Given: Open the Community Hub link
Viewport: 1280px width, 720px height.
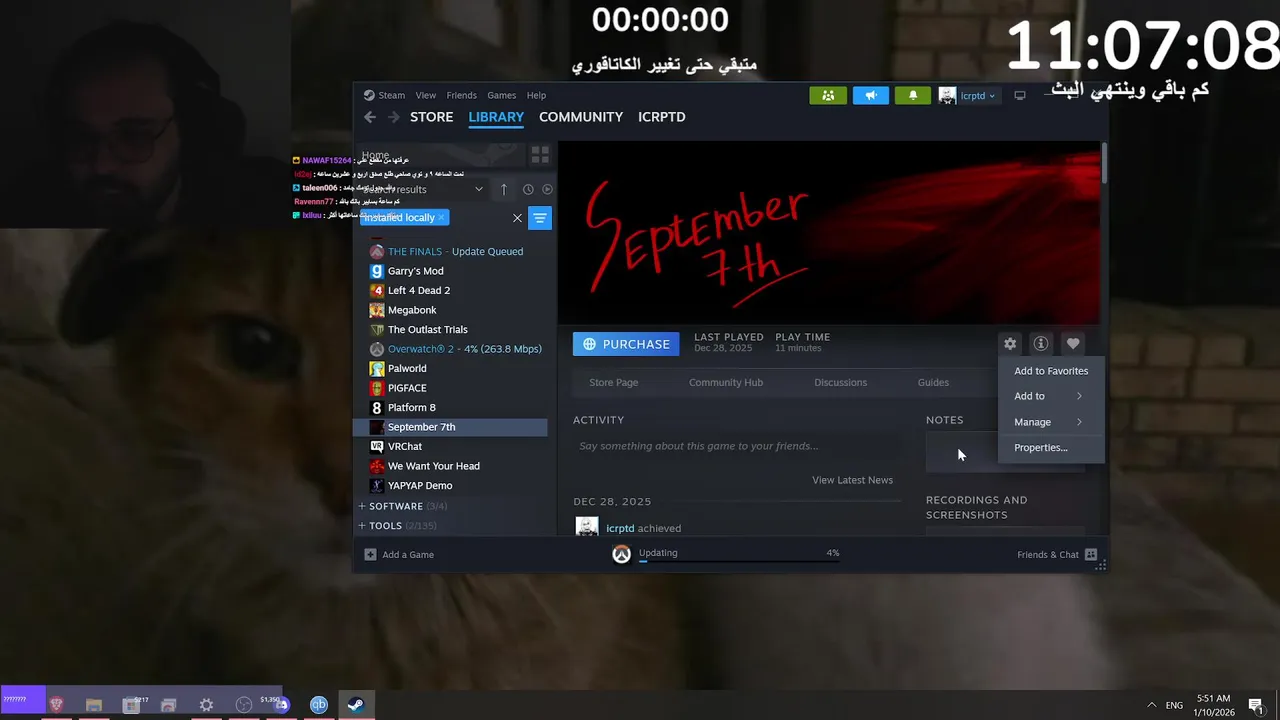Looking at the screenshot, I should 726,382.
